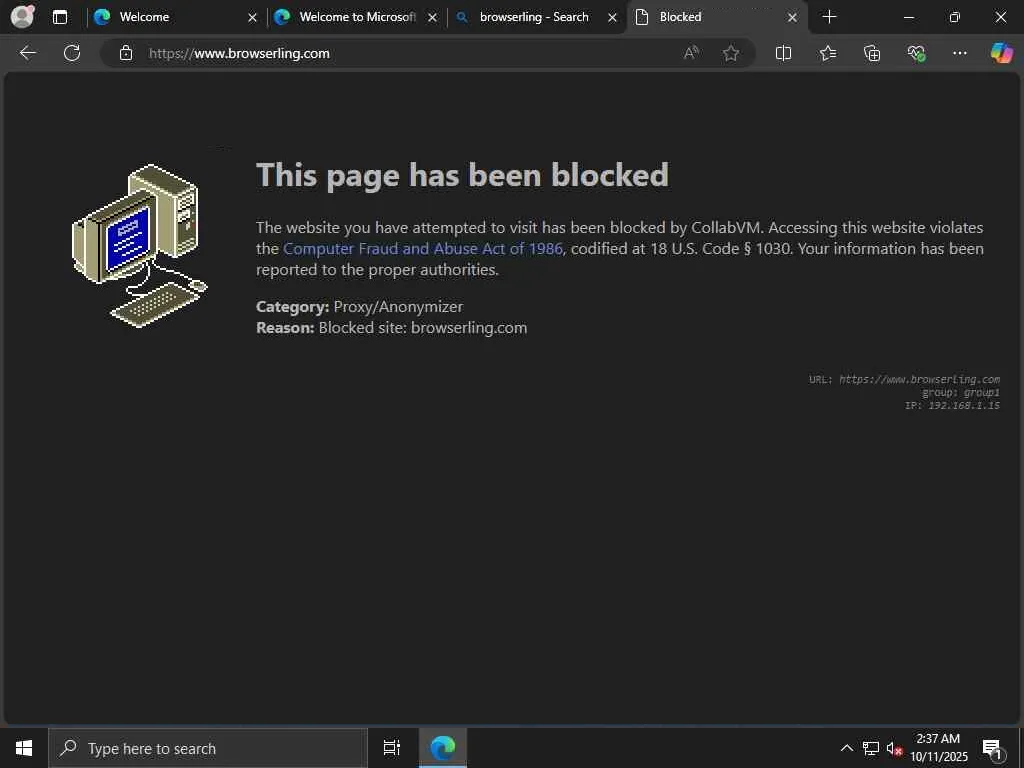This screenshot has width=1024, height=768.
Task: Add this page to favorites star
Action: coord(731,53)
